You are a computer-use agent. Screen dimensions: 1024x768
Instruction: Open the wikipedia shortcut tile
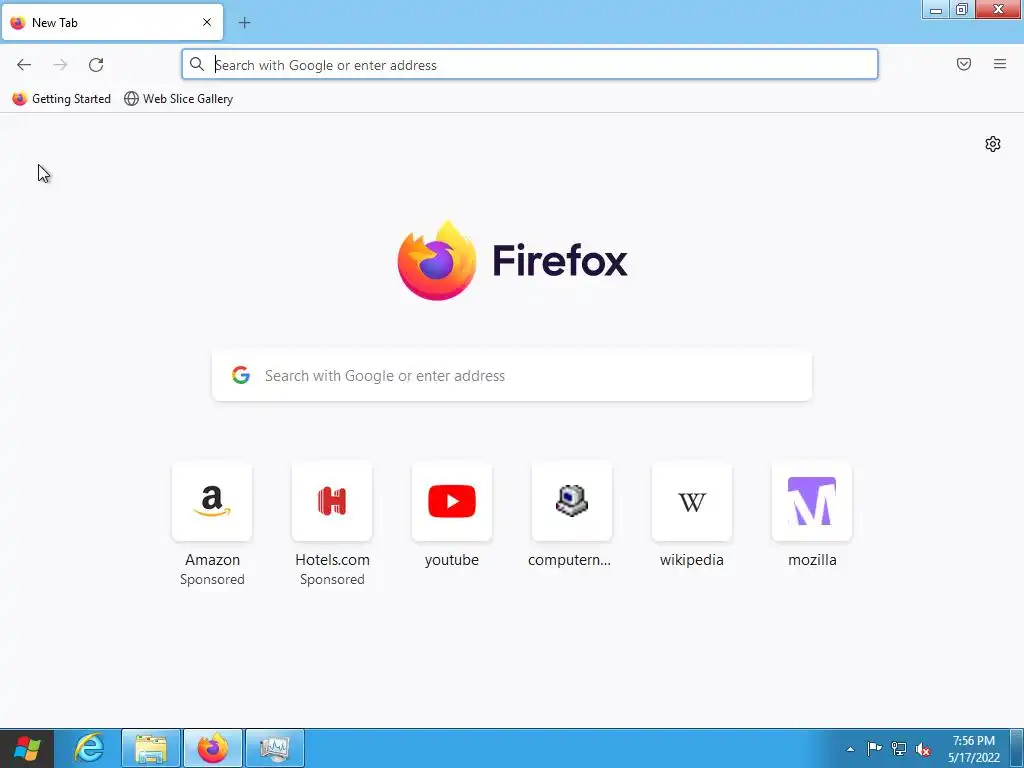click(x=692, y=502)
